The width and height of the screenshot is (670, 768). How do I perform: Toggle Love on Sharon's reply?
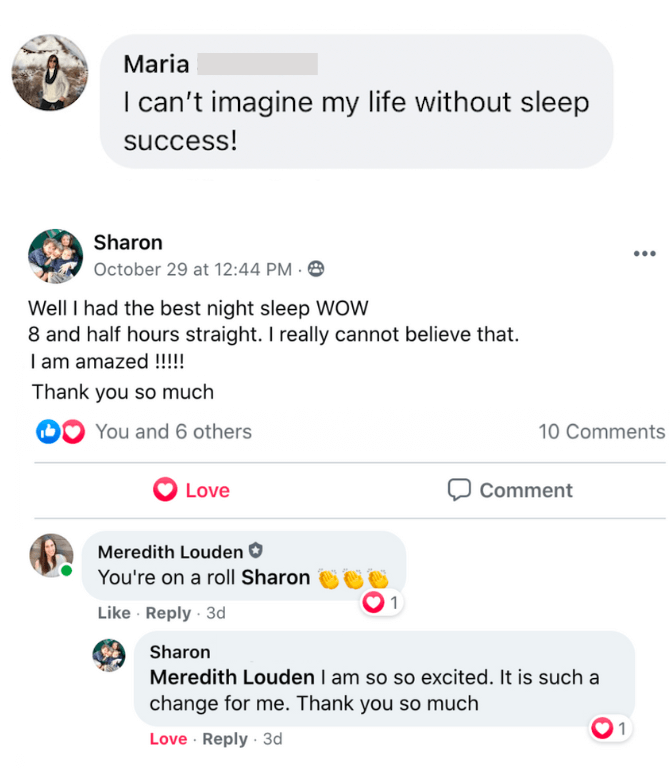[168, 739]
